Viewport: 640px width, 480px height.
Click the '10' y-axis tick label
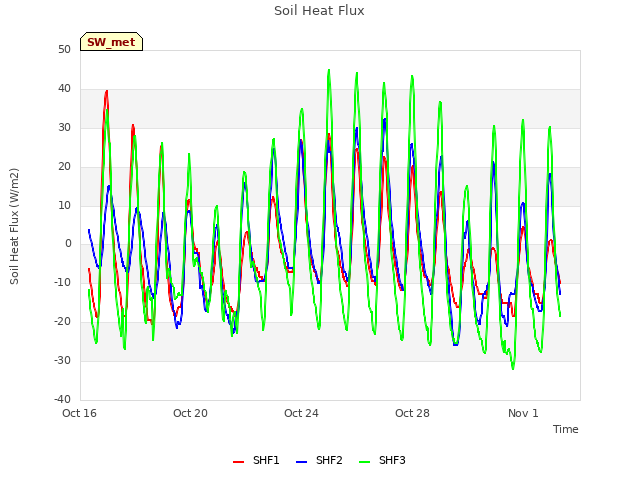[64, 206]
